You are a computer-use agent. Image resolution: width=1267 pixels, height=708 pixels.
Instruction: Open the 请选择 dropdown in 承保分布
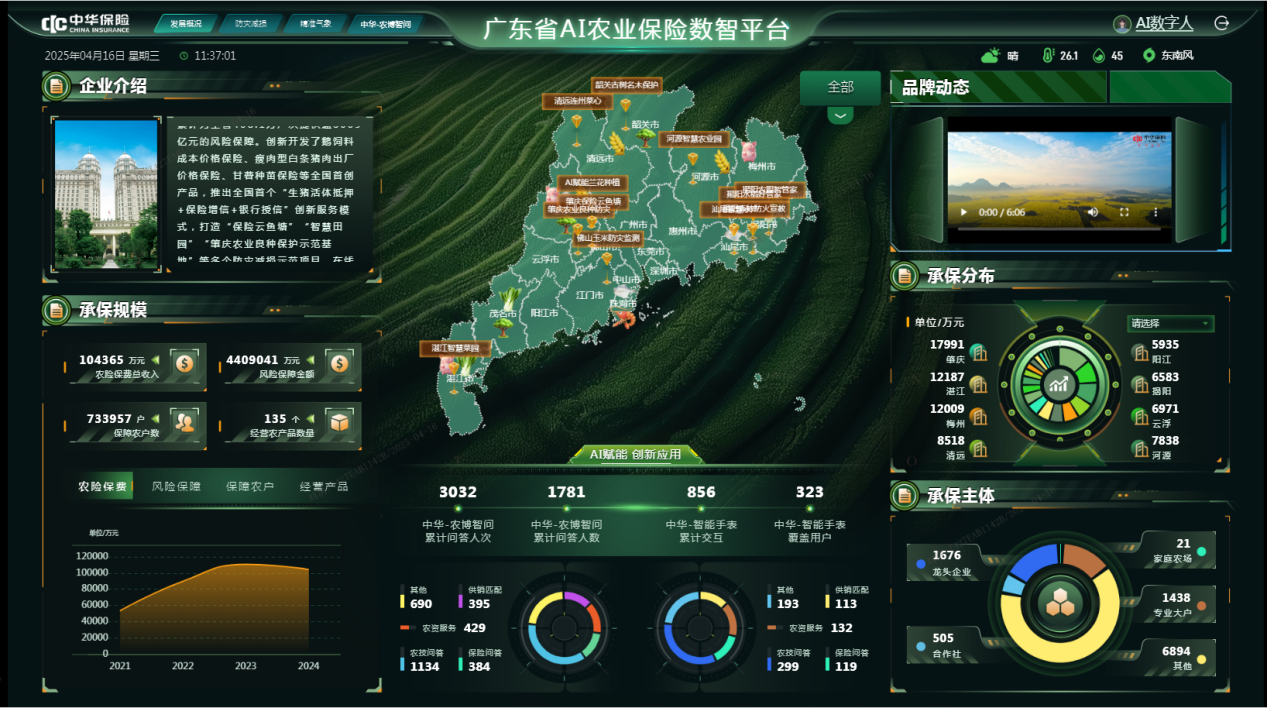pyautogui.click(x=1170, y=323)
